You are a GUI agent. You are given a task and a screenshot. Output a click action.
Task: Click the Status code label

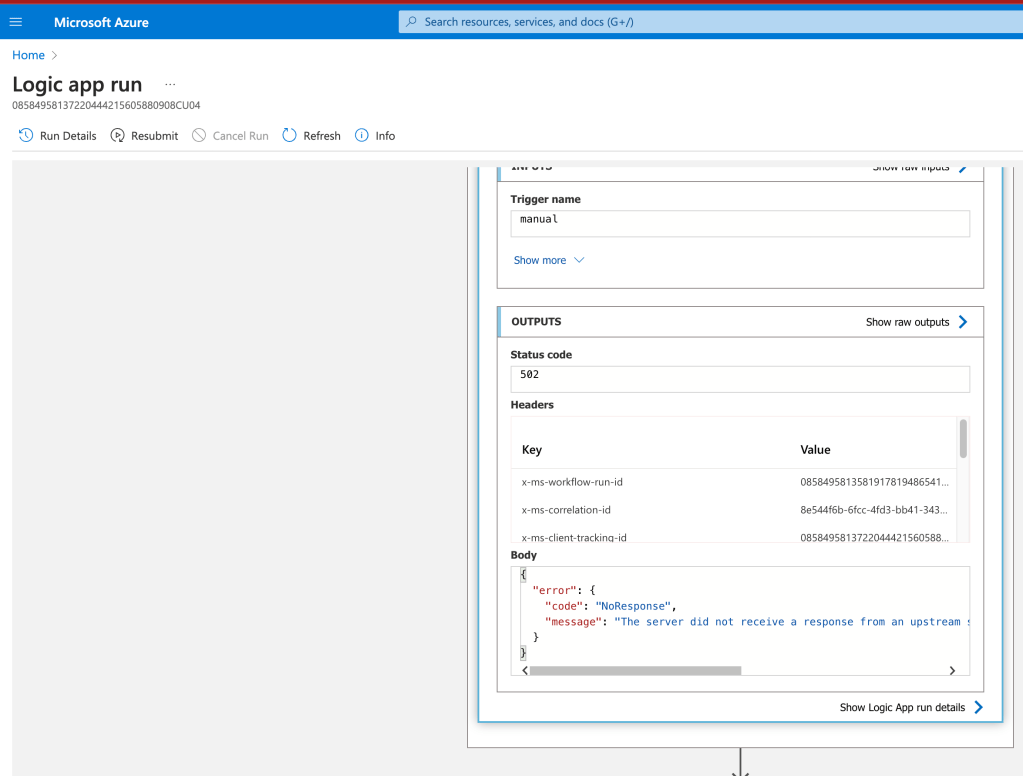point(541,354)
